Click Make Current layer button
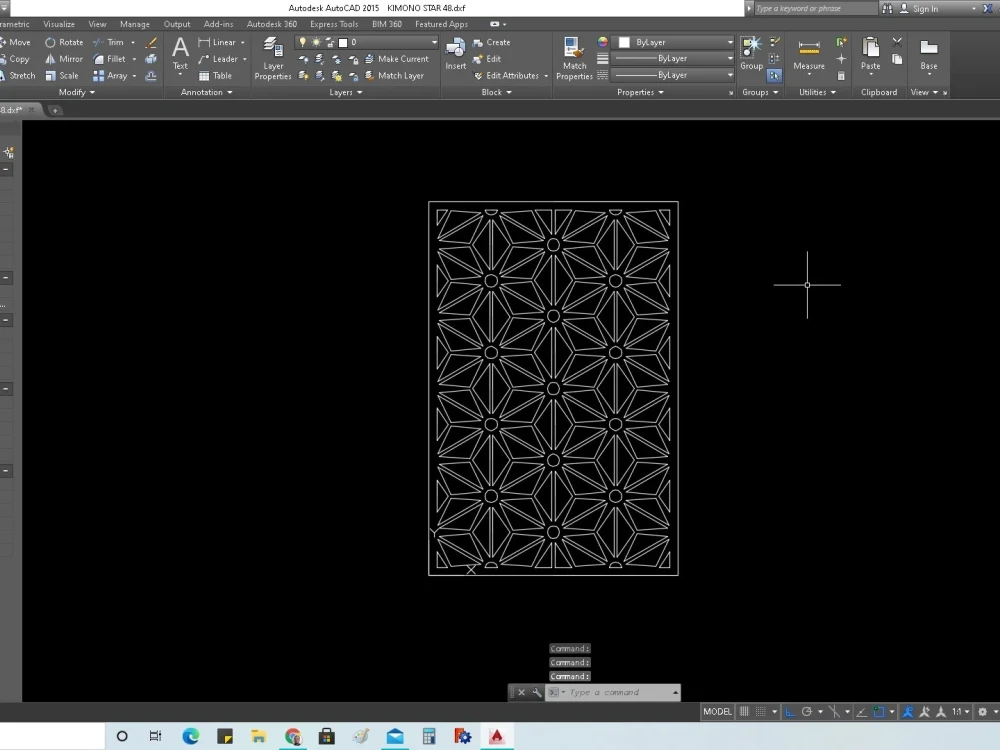 pyautogui.click(x=396, y=59)
